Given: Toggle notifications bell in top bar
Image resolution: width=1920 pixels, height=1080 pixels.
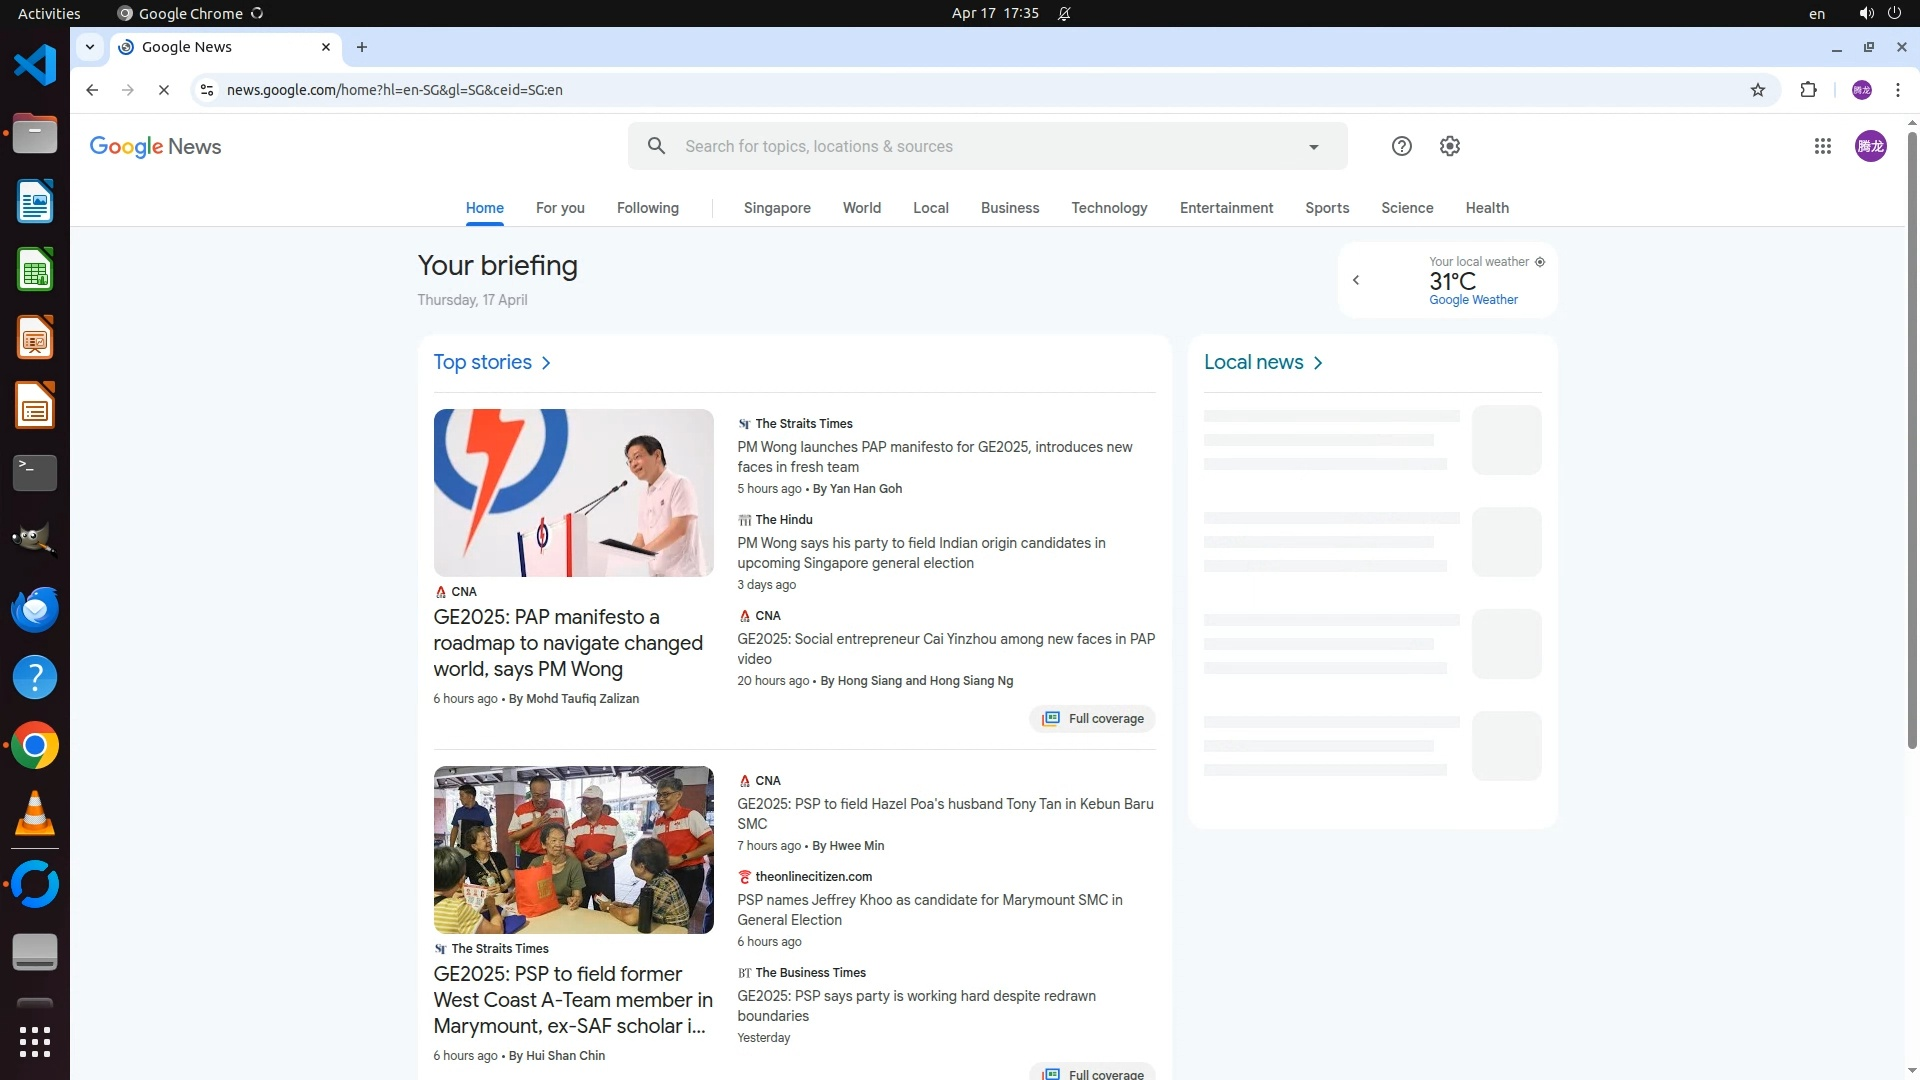Looking at the screenshot, I should coord(1064,13).
